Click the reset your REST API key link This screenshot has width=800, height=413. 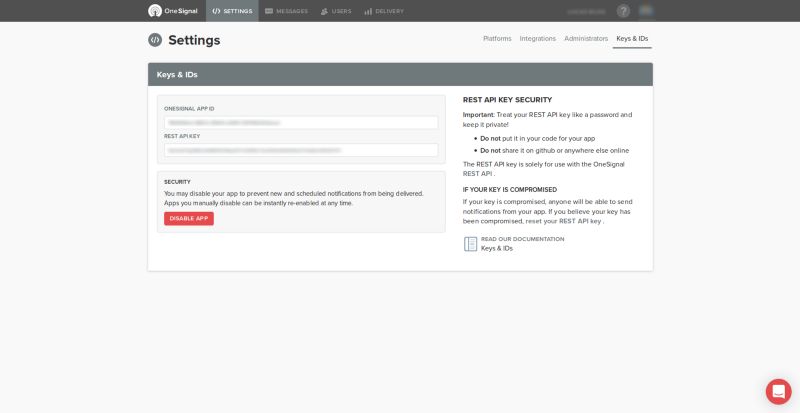pos(565,221)
